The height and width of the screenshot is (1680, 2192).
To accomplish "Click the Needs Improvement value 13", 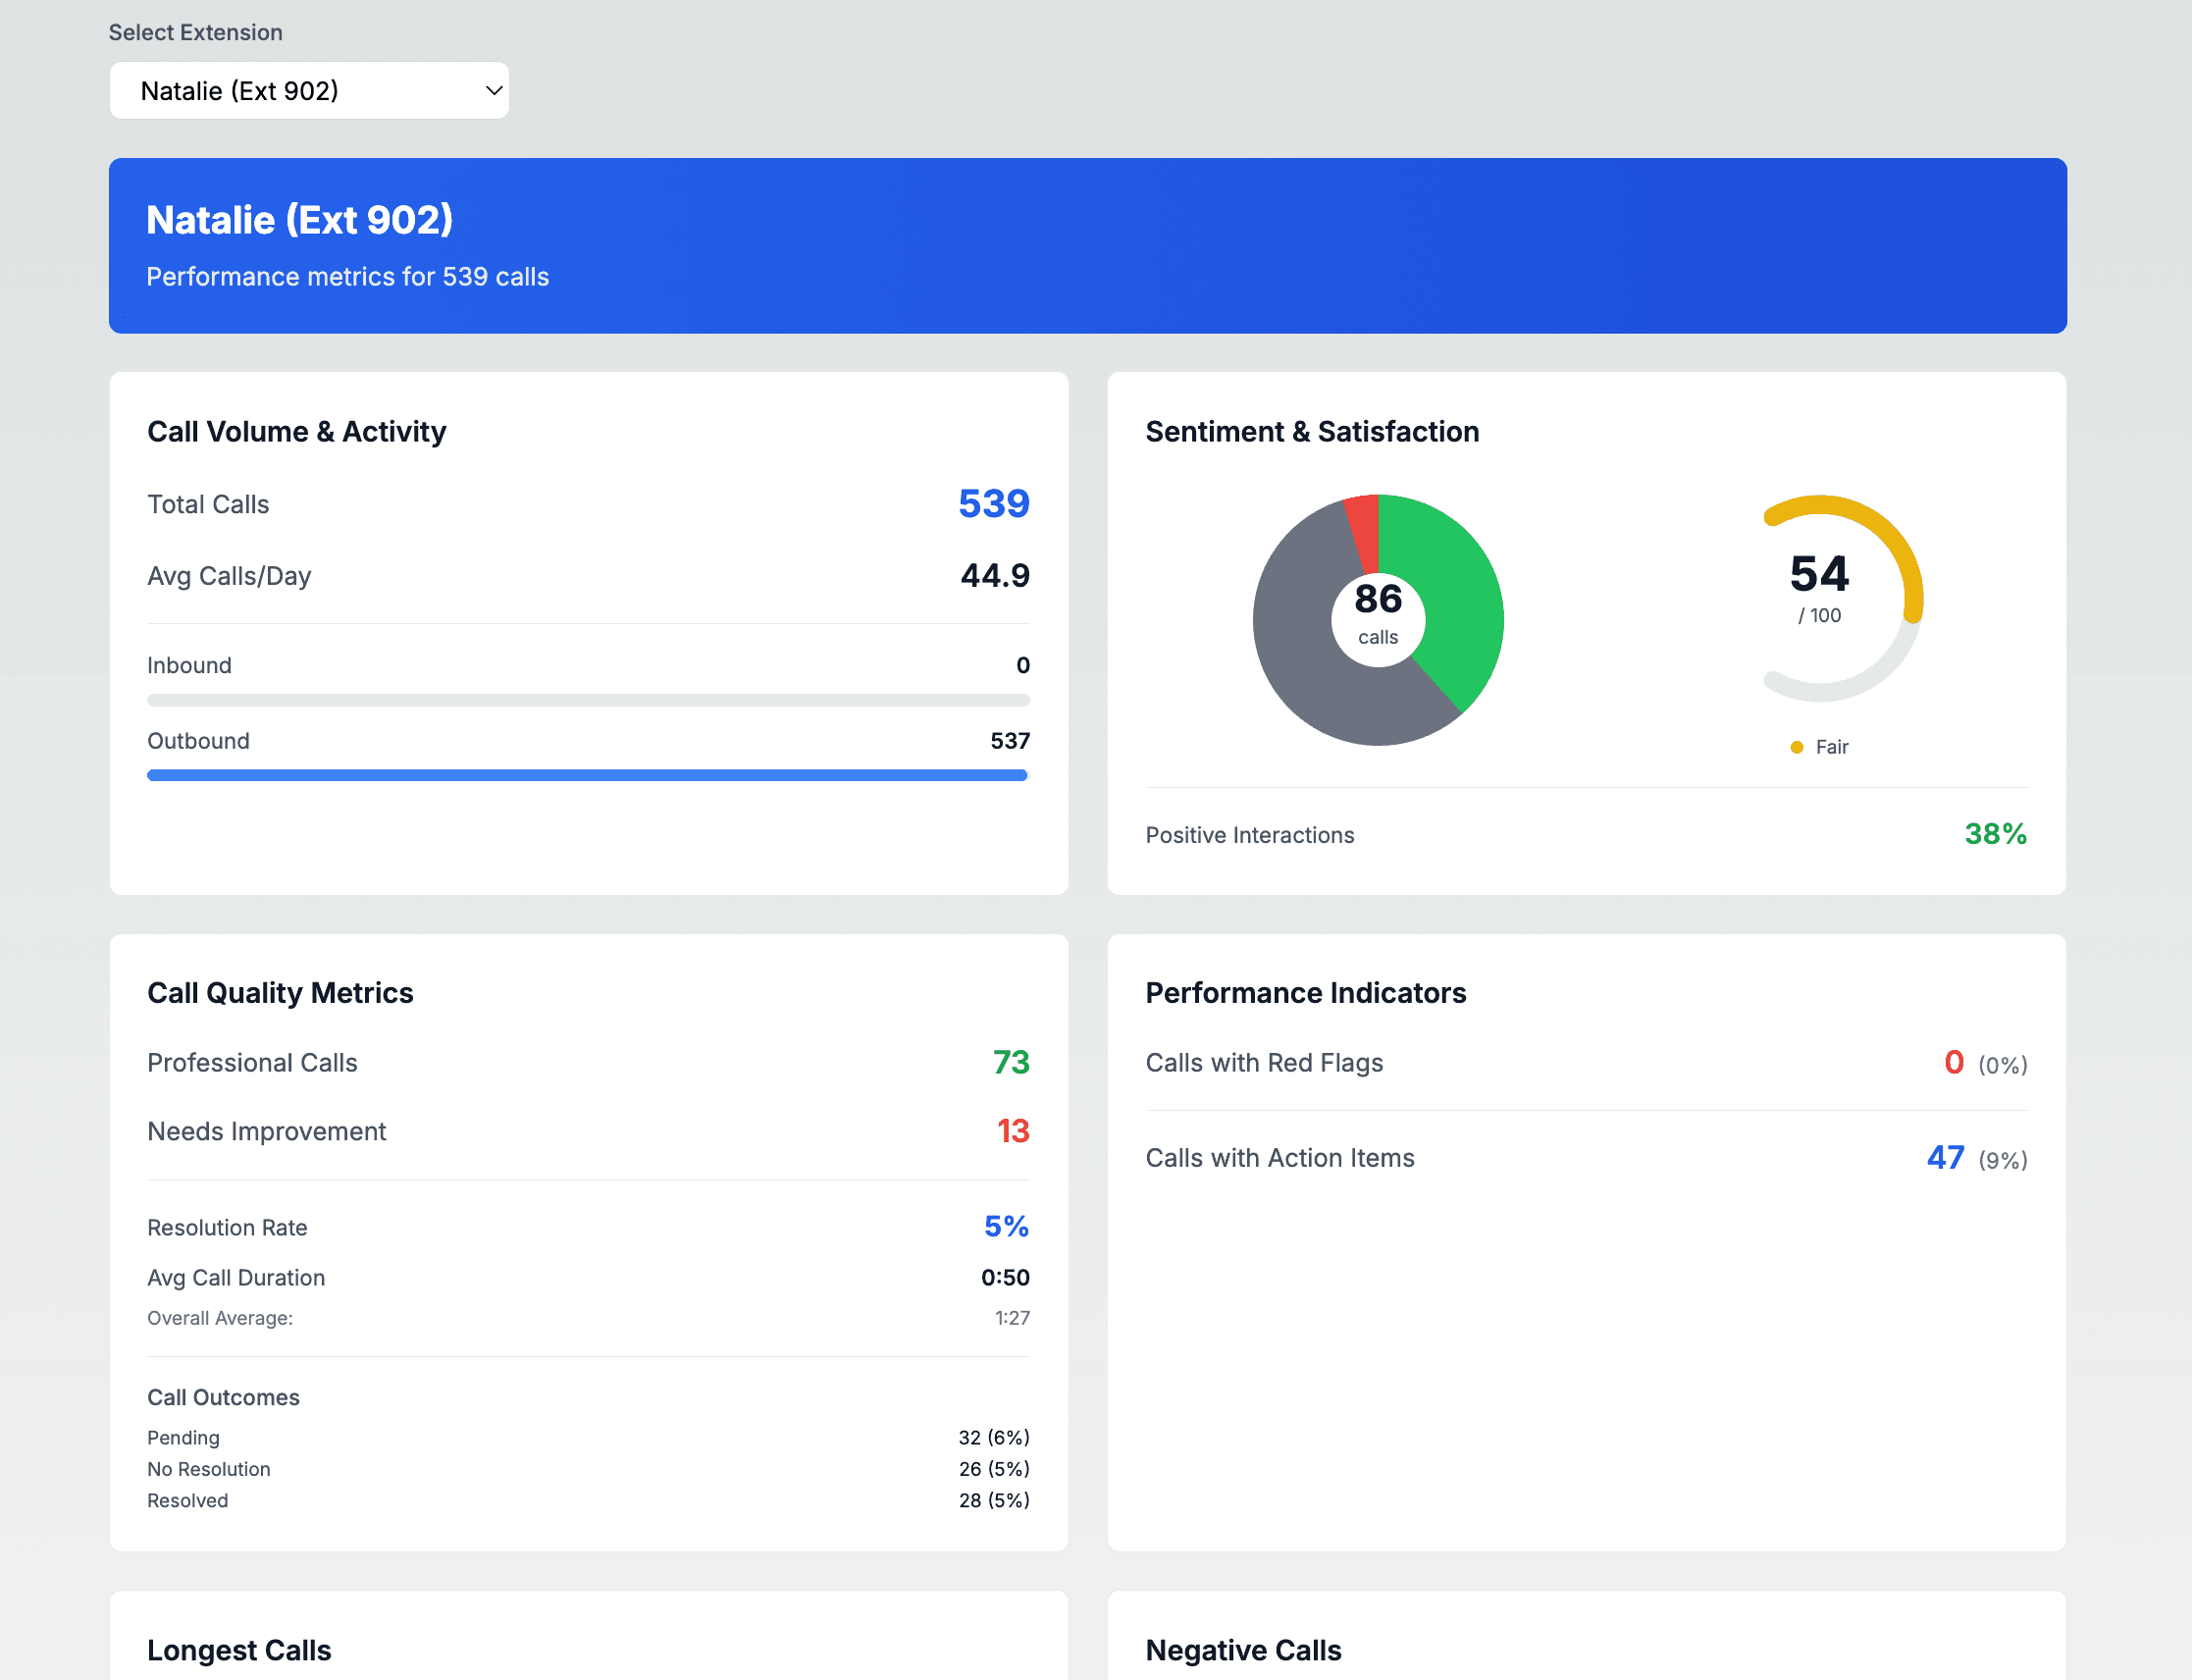I will tap(1014, 1131).
